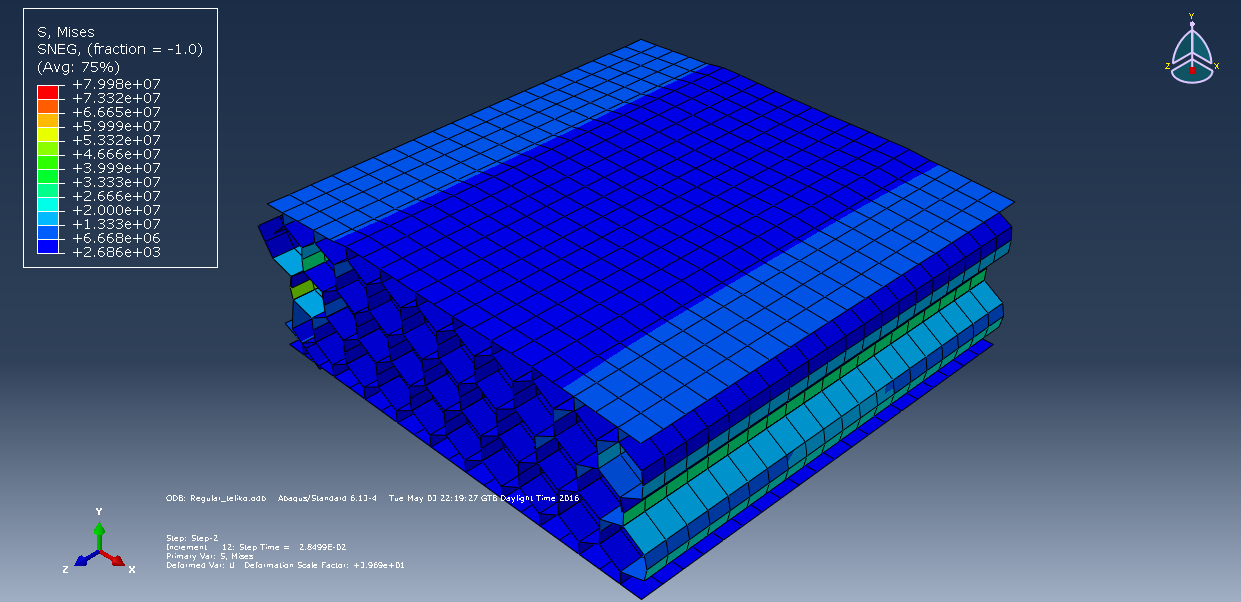Click the maximum legend value +7.998e+07

click(116, 84)
